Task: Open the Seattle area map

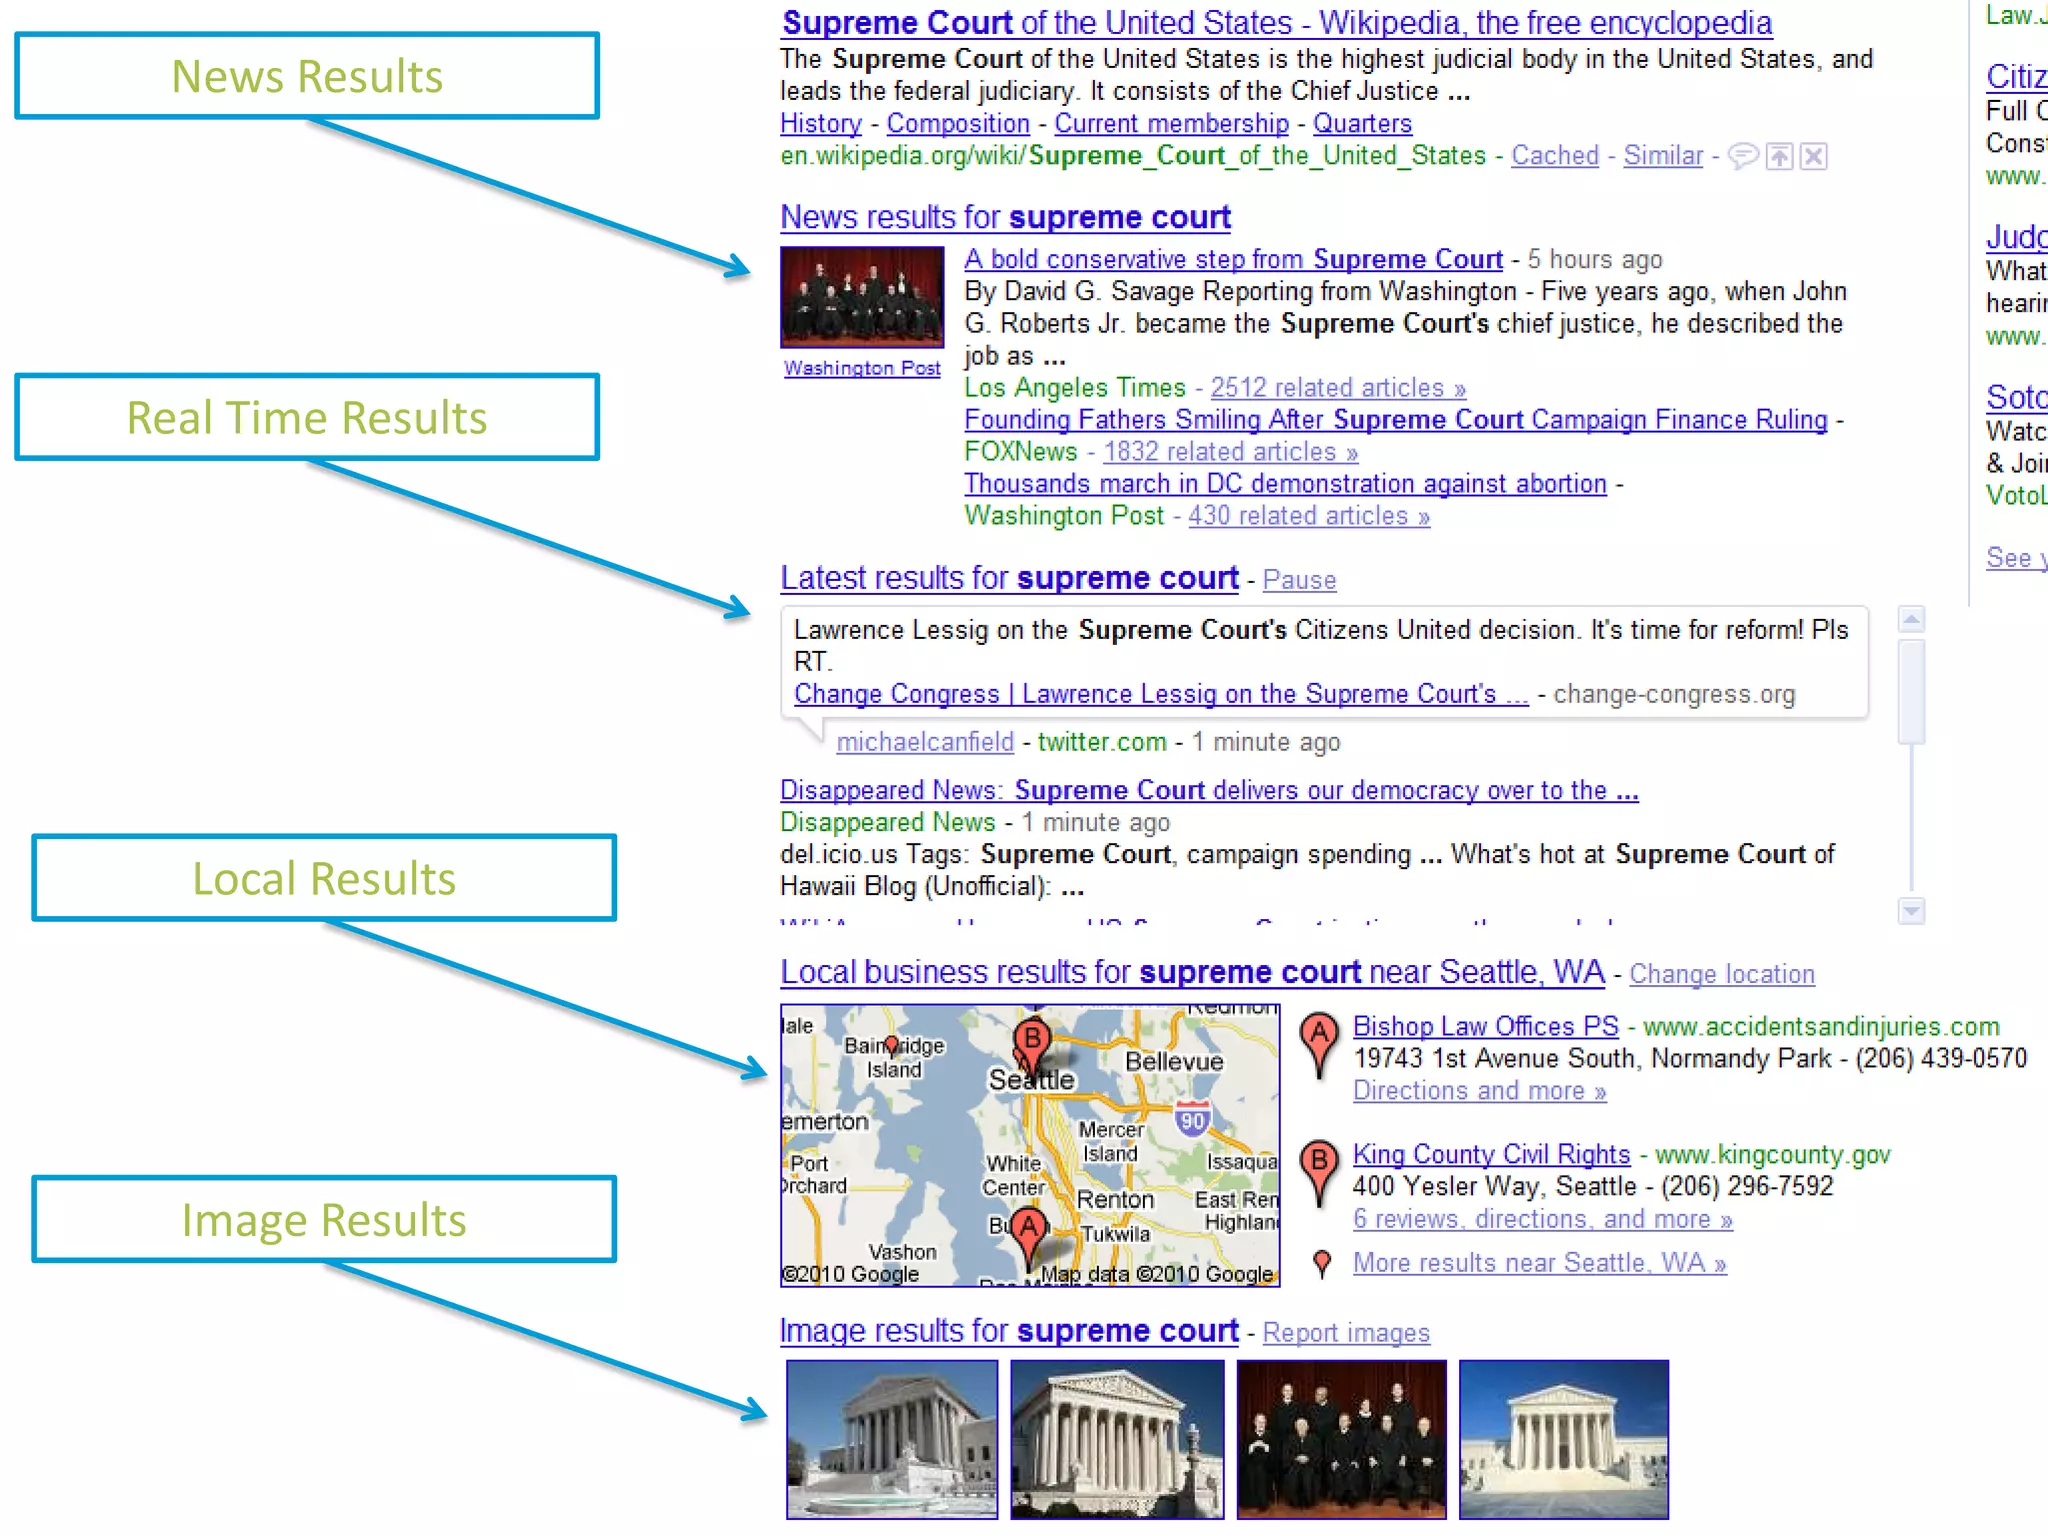Action: click(1030, 1145)
